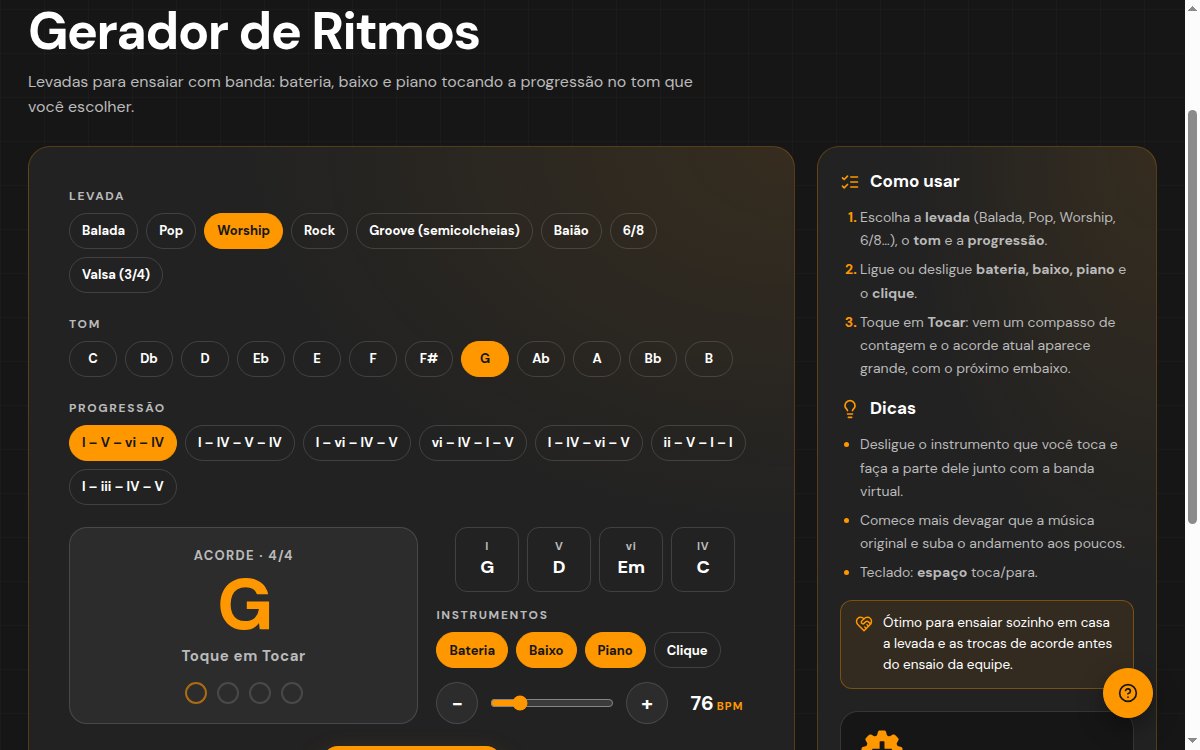
Task: Set key to C
Action: (93, 358)
